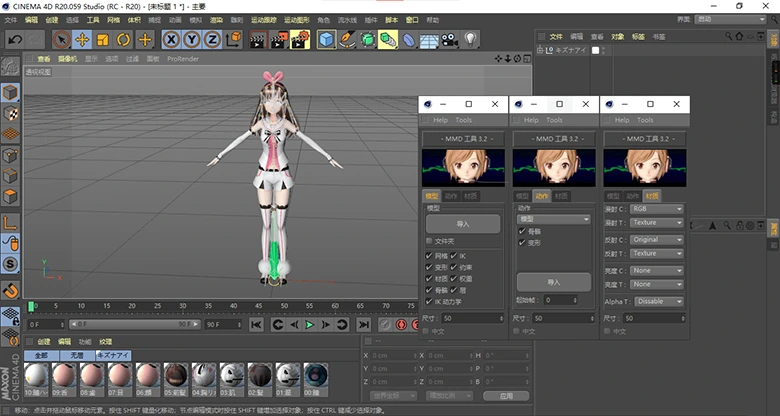
Task: Open the 反射 C Original dropdown
Action: point(657,240)
